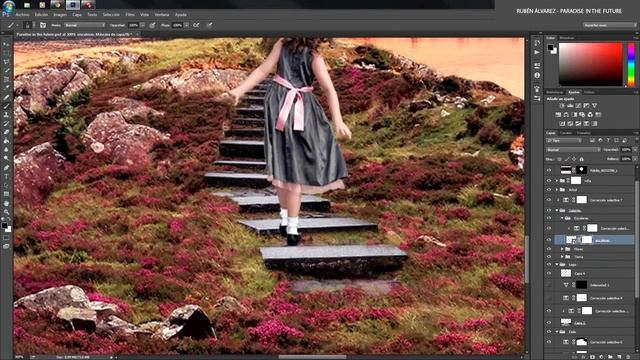640x360 pixels.
Task: Switch to the Muestras tab
Action: 567,38
